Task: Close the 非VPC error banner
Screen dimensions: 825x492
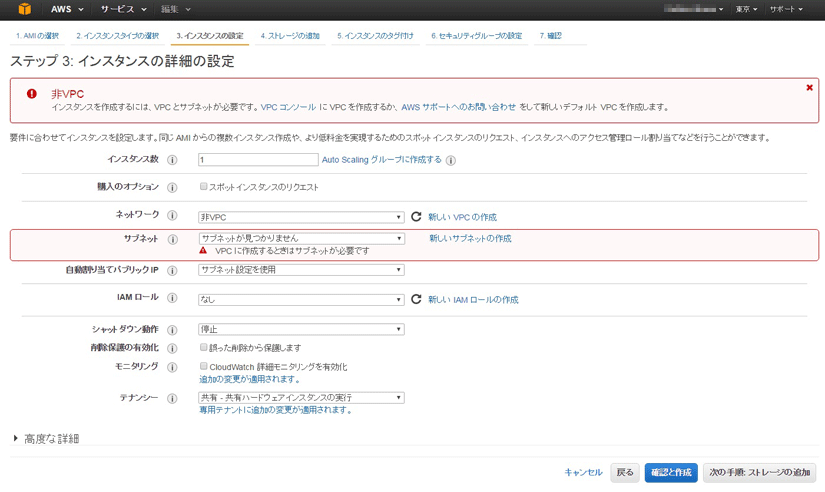Action: point(809,88)
